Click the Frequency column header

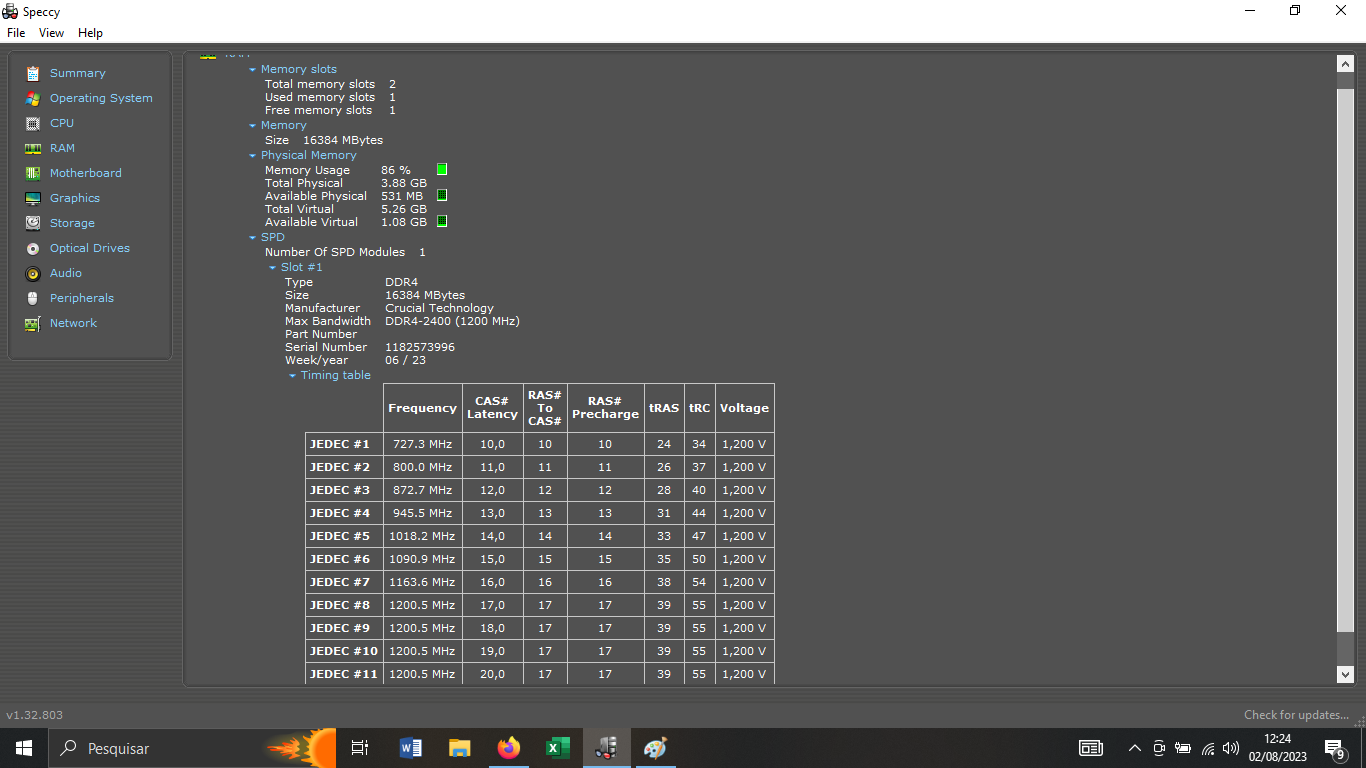423,408
